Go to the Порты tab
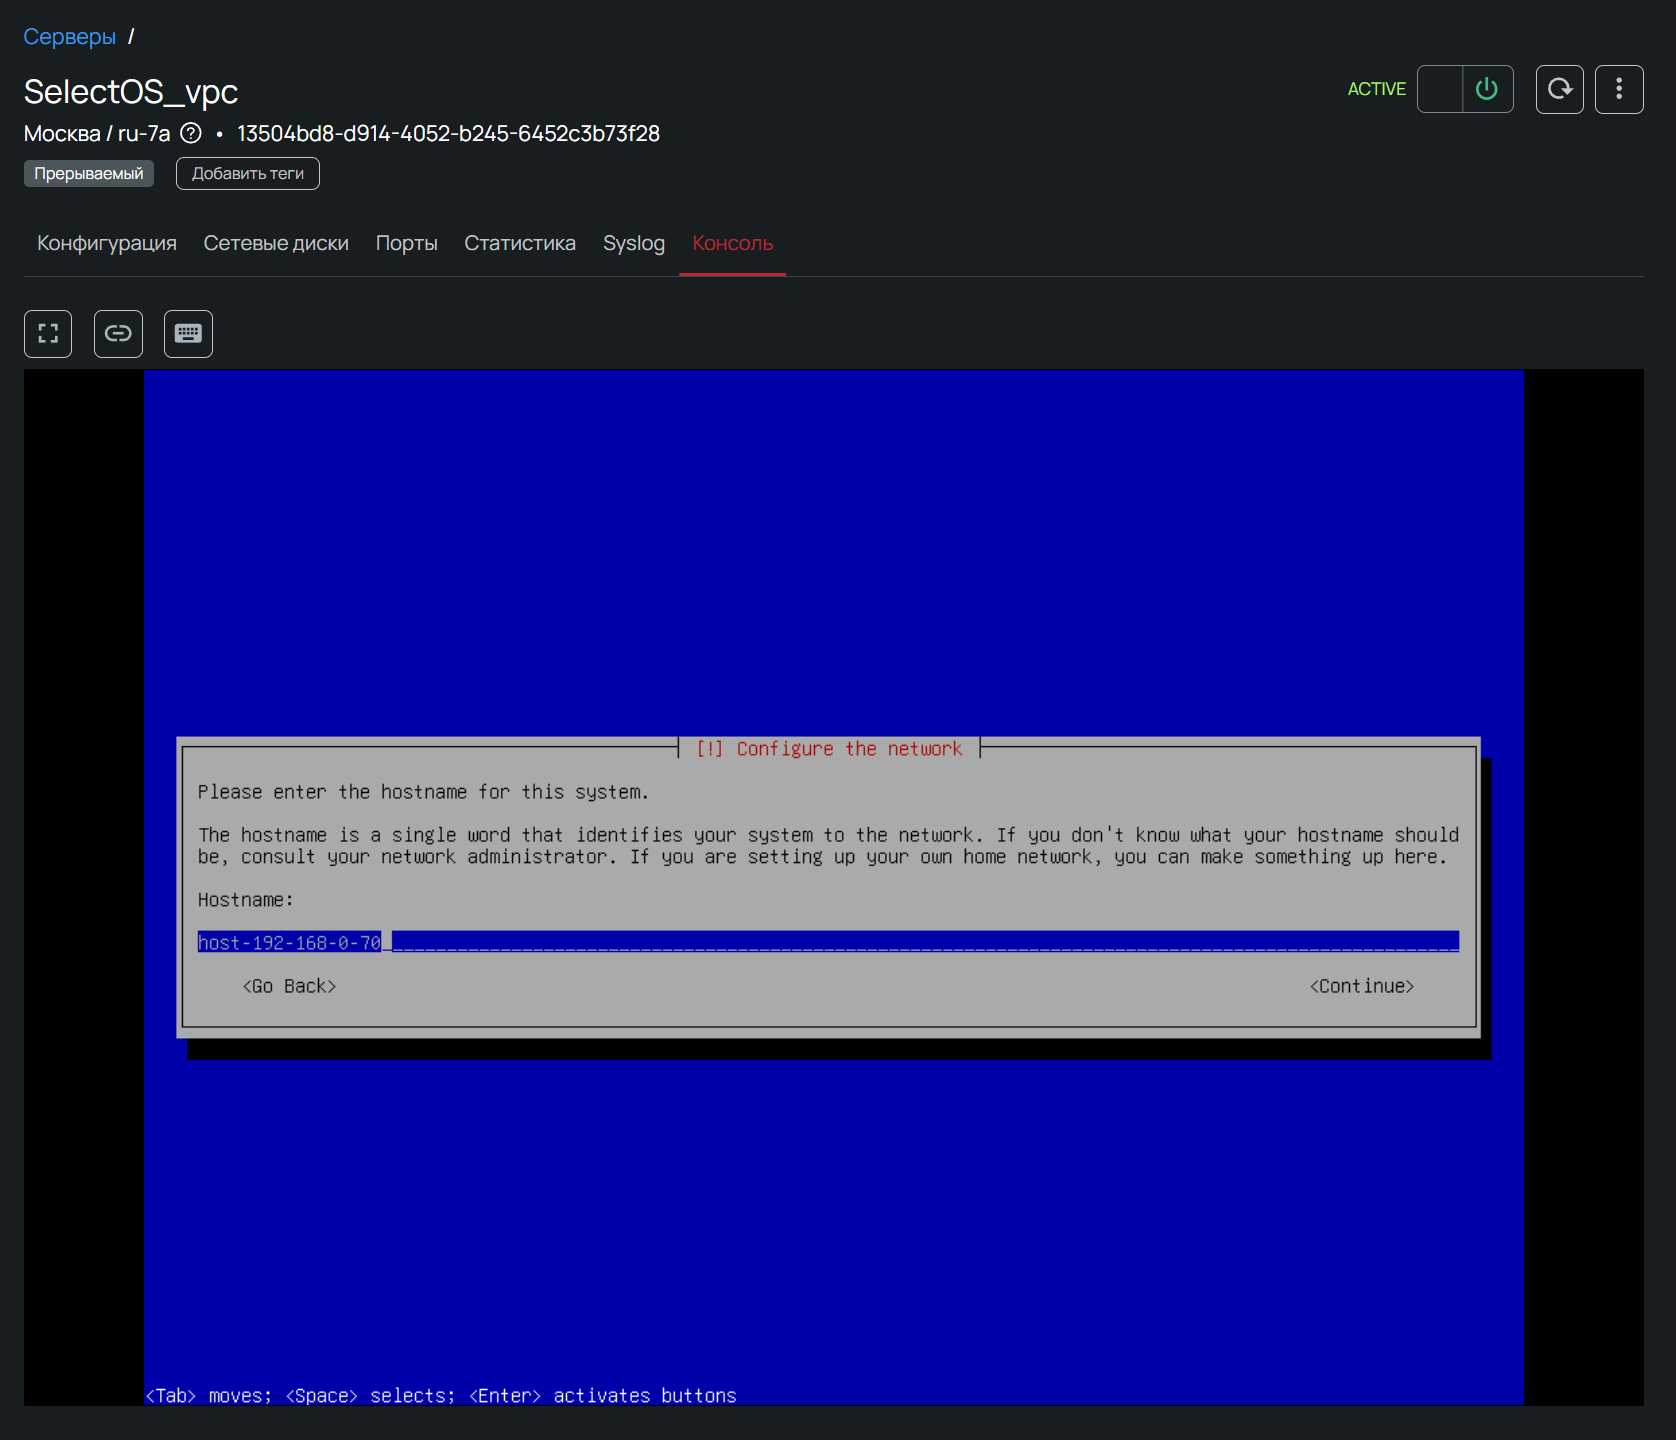This screenshot has height=1440, width=1676. (x=406, y=243)
